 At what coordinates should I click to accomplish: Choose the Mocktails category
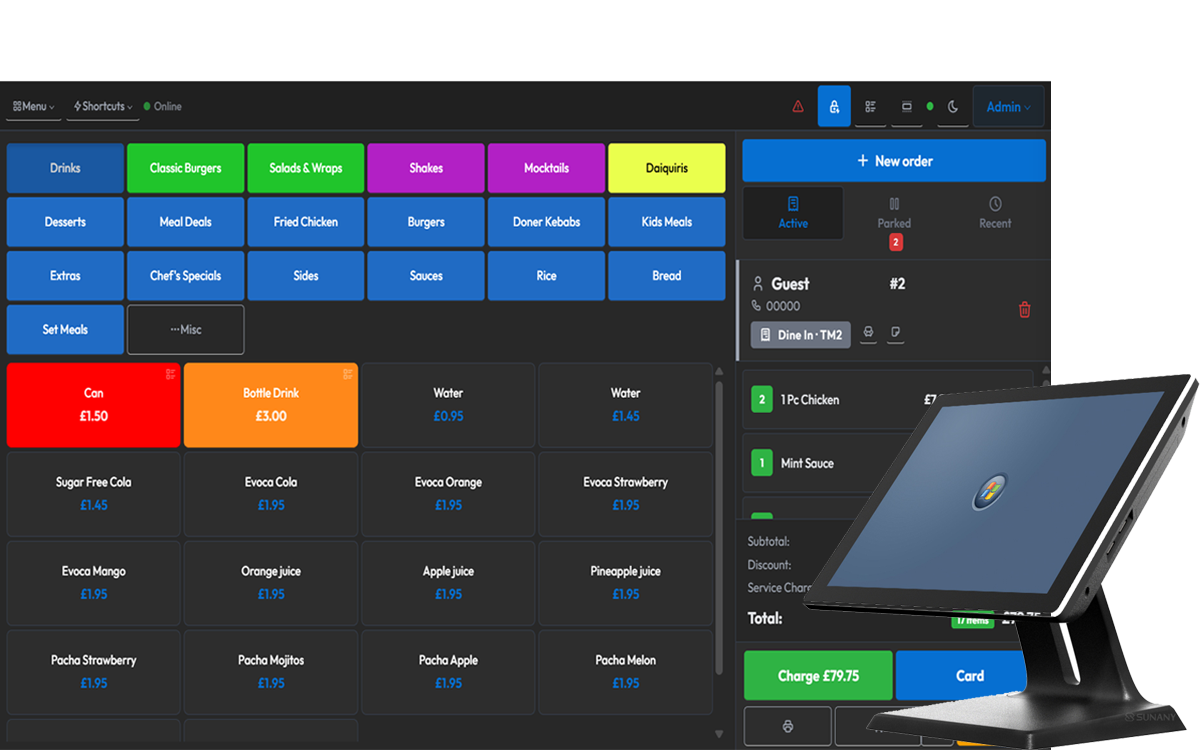[x=546, y=168]
